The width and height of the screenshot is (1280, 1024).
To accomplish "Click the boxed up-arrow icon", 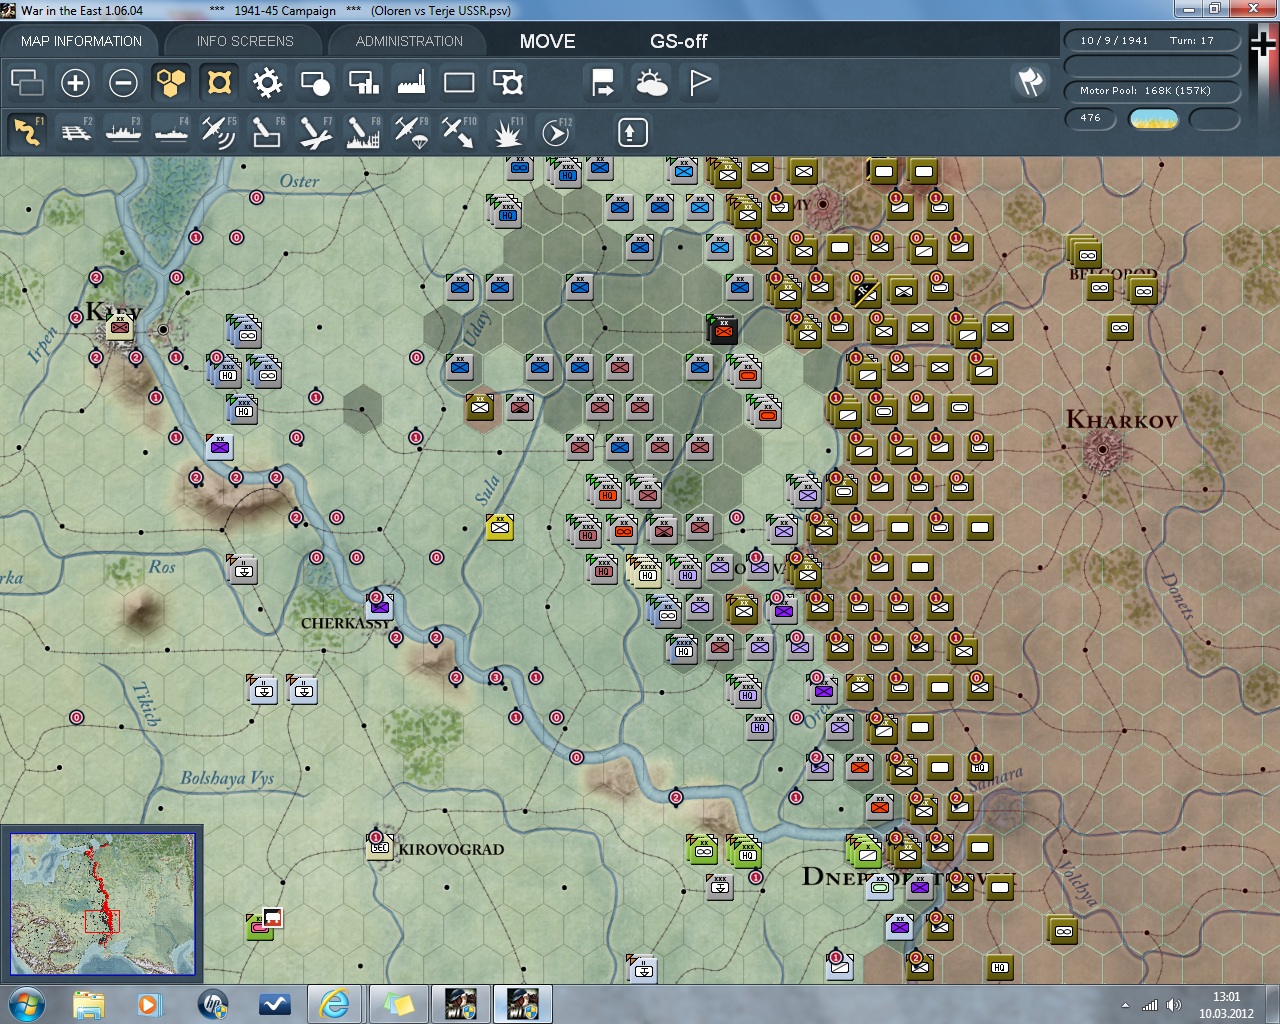I will 633,132.
